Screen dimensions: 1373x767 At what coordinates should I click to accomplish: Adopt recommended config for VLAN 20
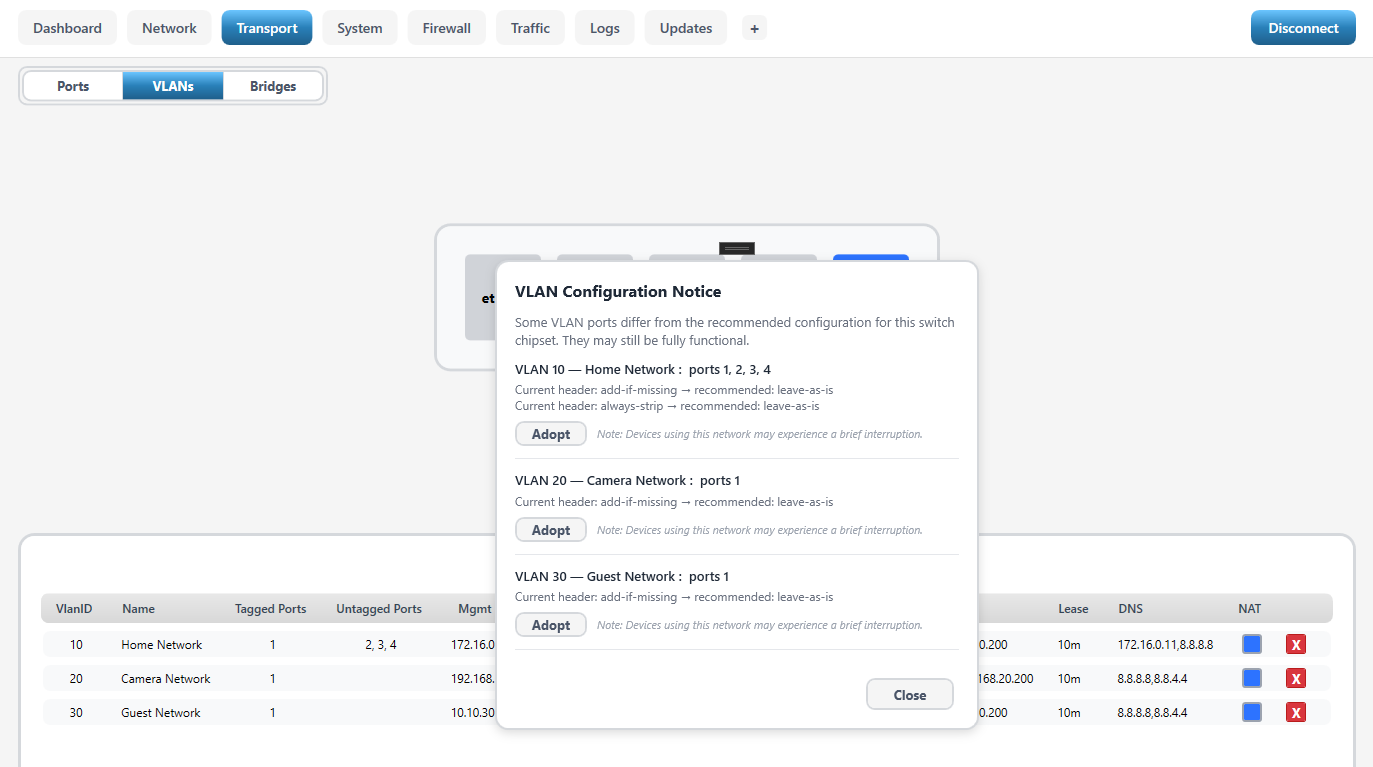551,530
